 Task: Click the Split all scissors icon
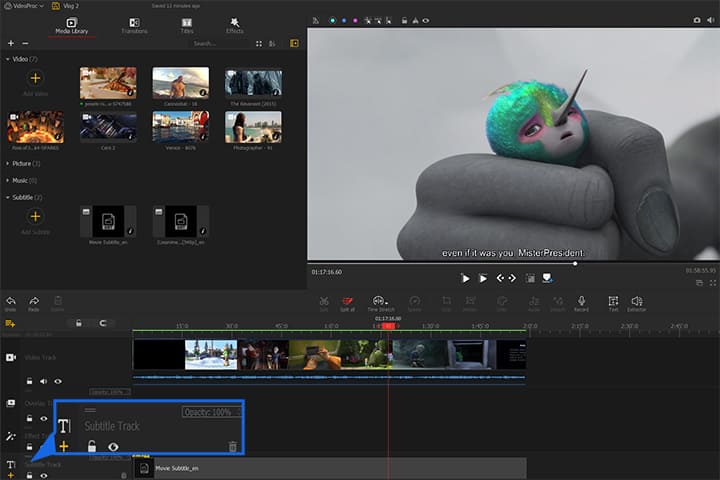(x=349, y=300)
